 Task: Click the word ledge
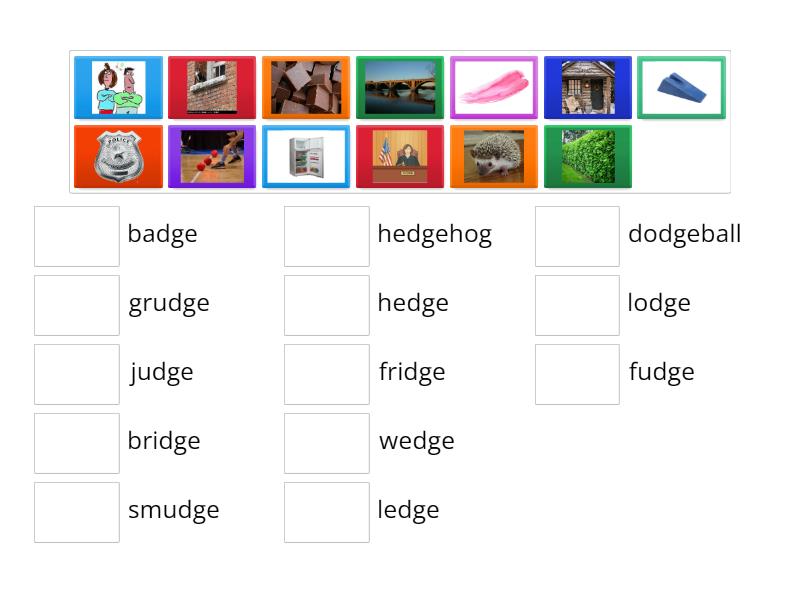click(x=408, y=511)
